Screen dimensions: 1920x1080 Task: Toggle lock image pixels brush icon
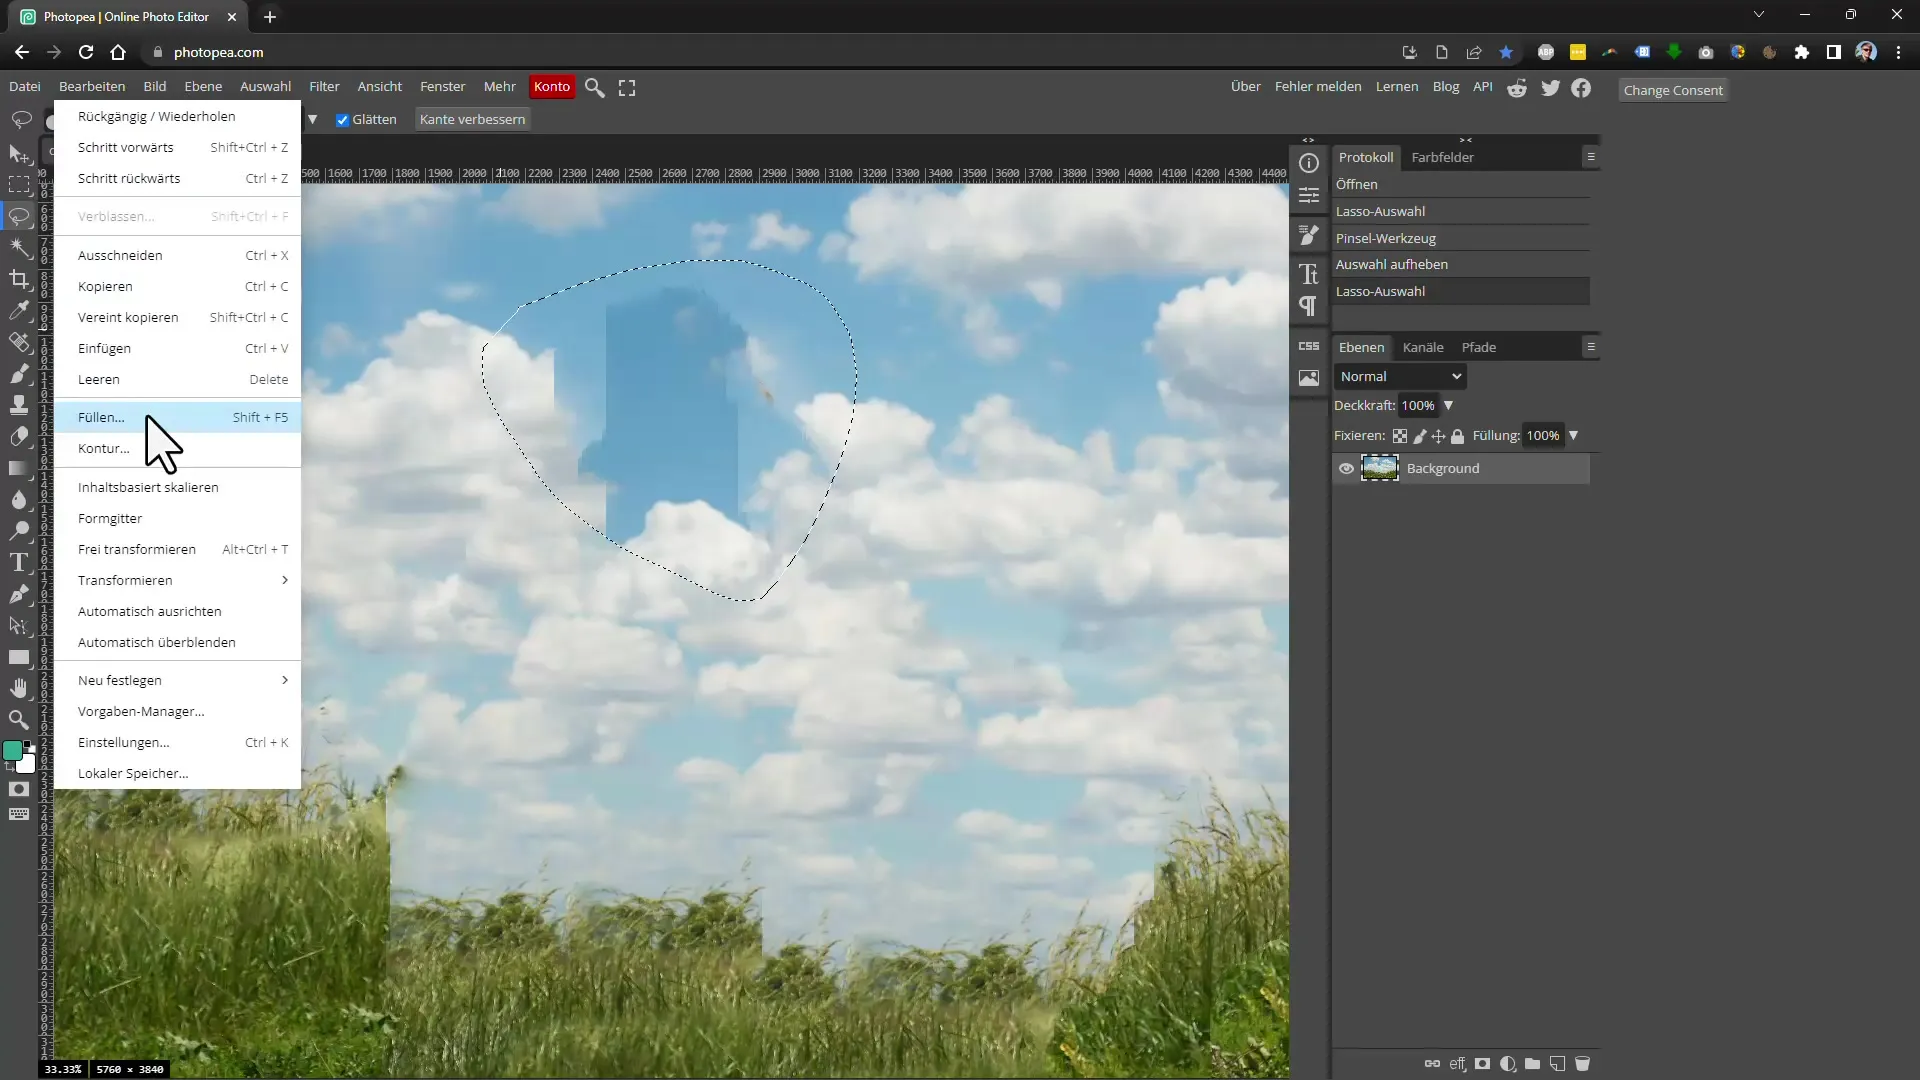[1419, 436]
